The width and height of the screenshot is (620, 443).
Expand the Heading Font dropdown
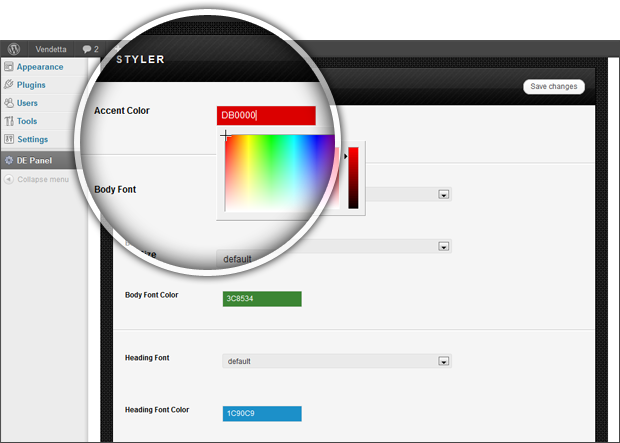coord(442,361)
